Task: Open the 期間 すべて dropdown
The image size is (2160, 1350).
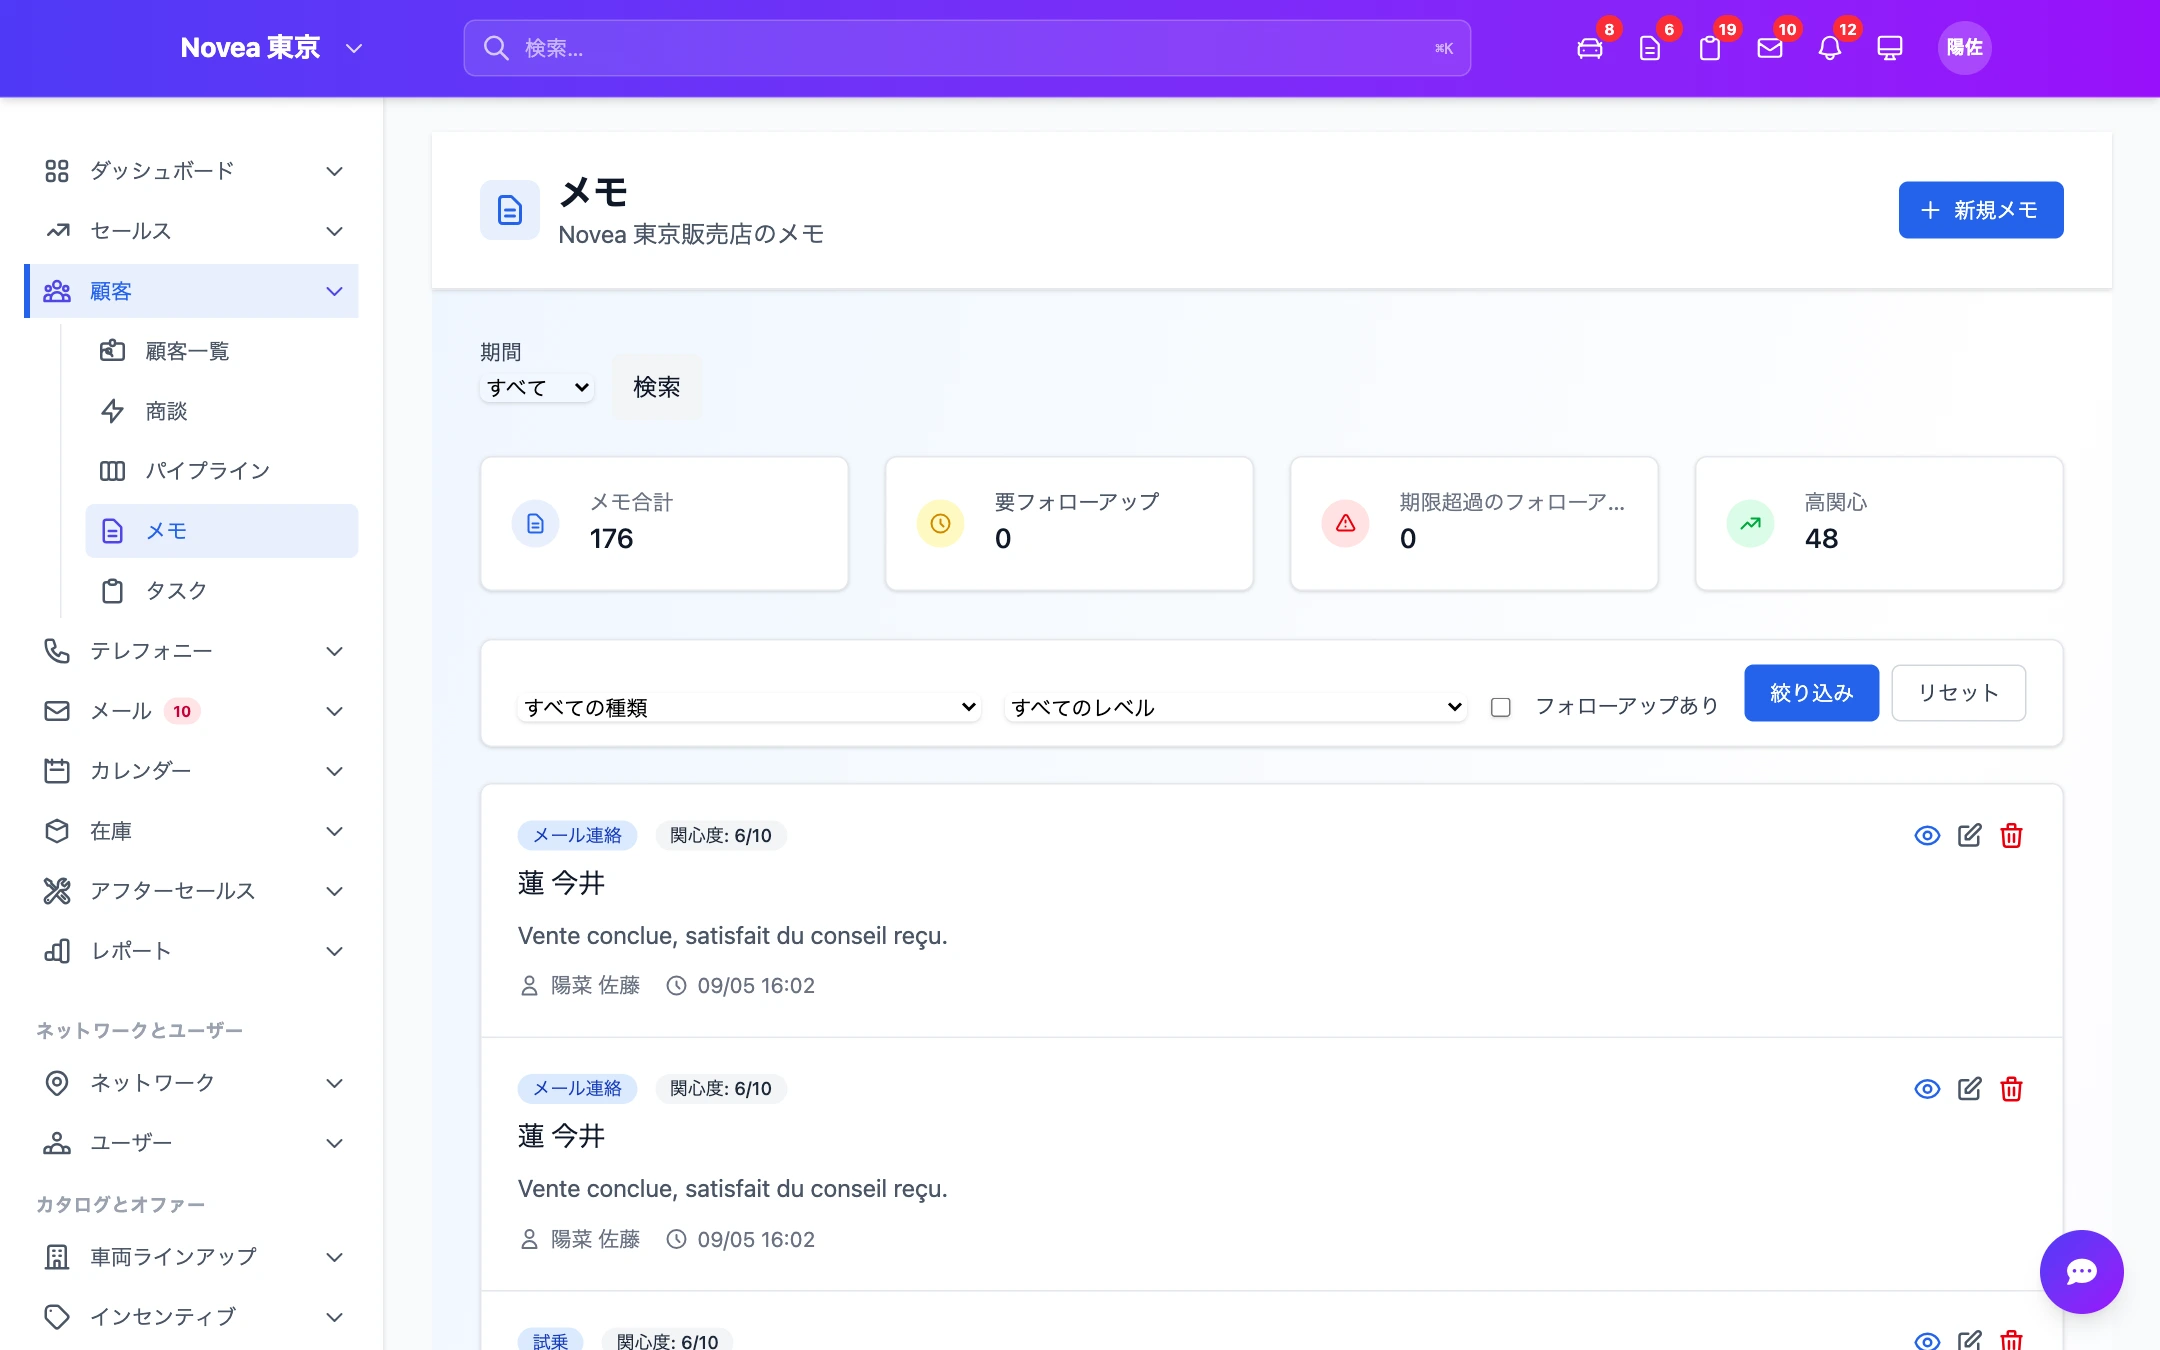Action: coord(538,387)
